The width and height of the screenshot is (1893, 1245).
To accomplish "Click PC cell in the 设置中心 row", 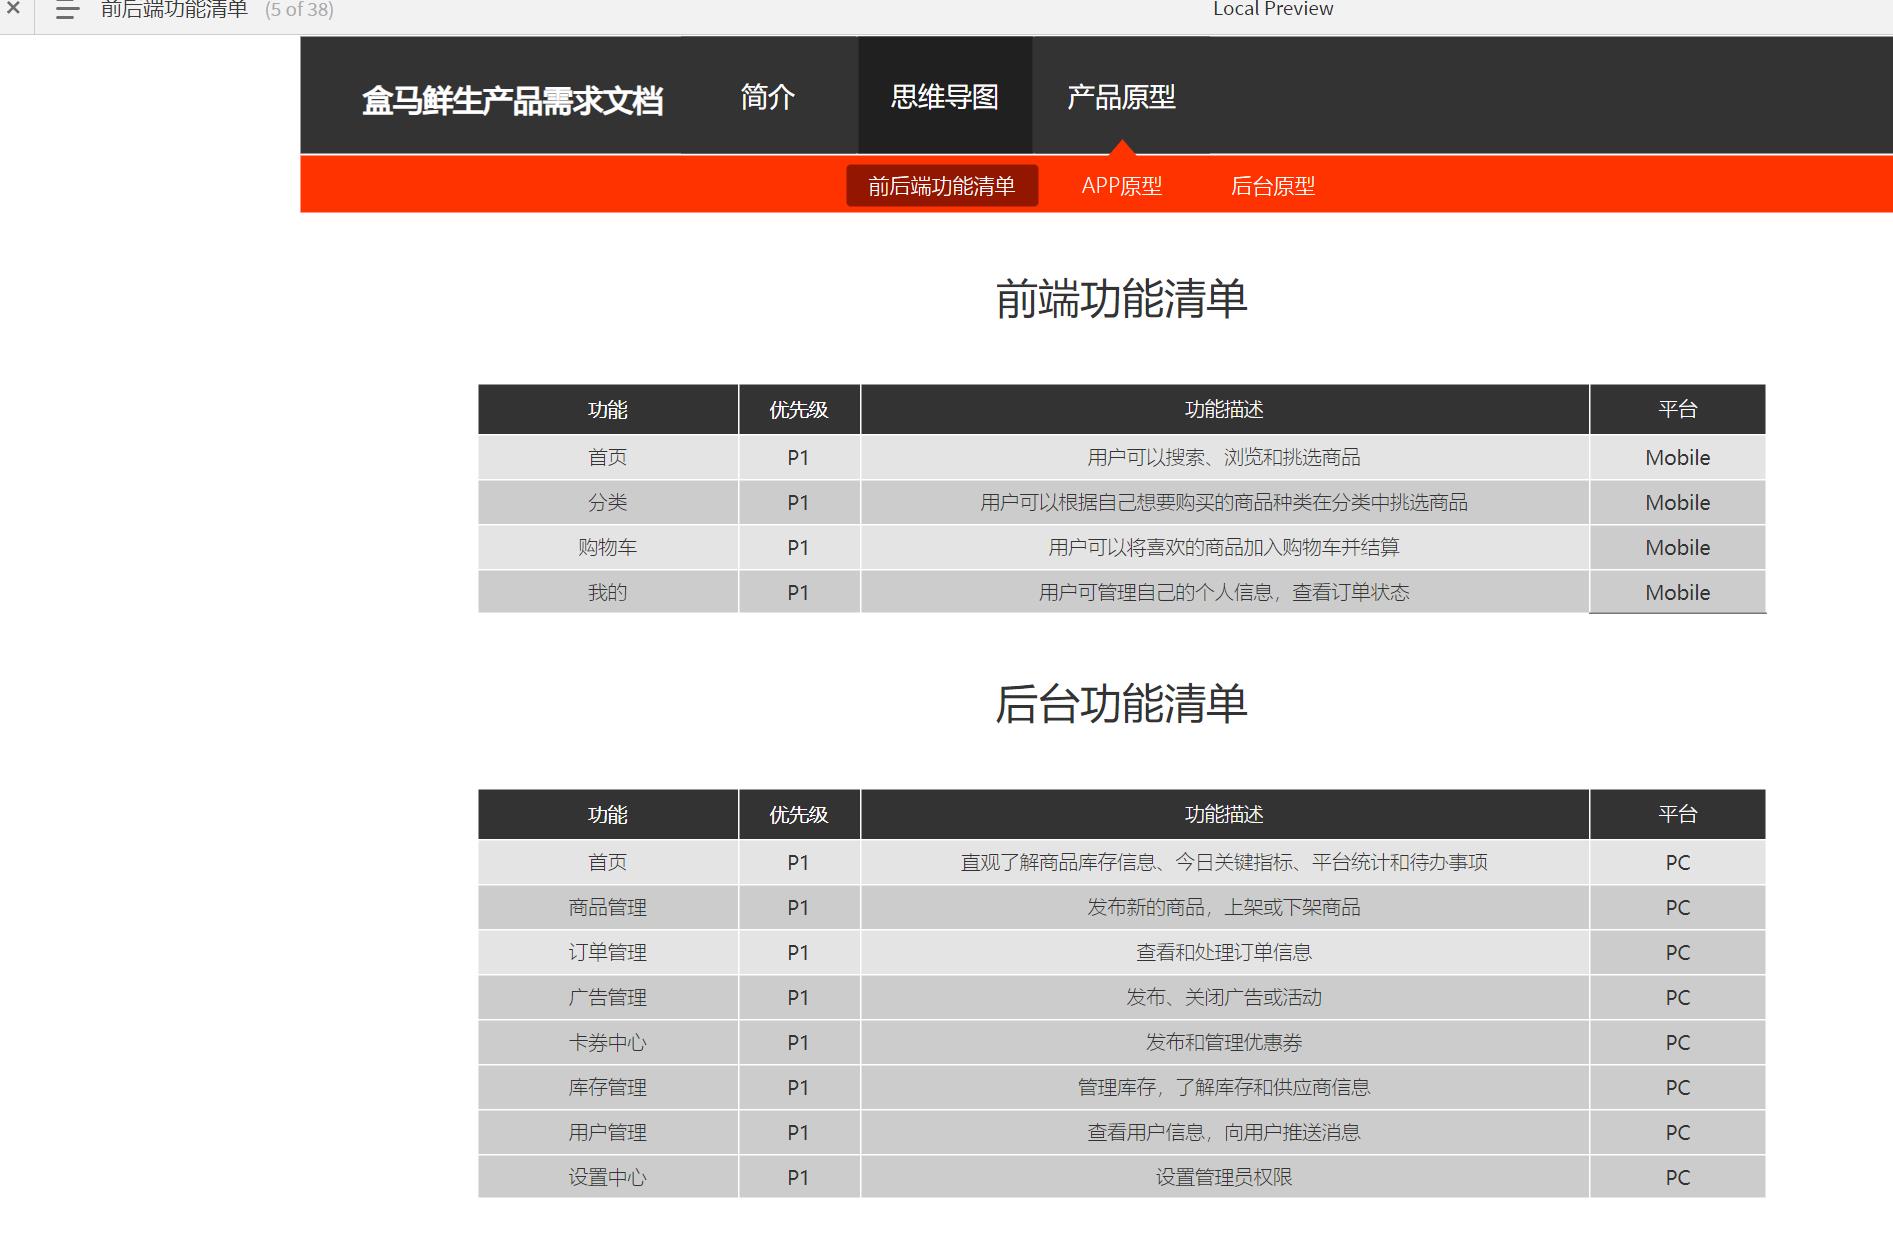I will point(1678,1178).
